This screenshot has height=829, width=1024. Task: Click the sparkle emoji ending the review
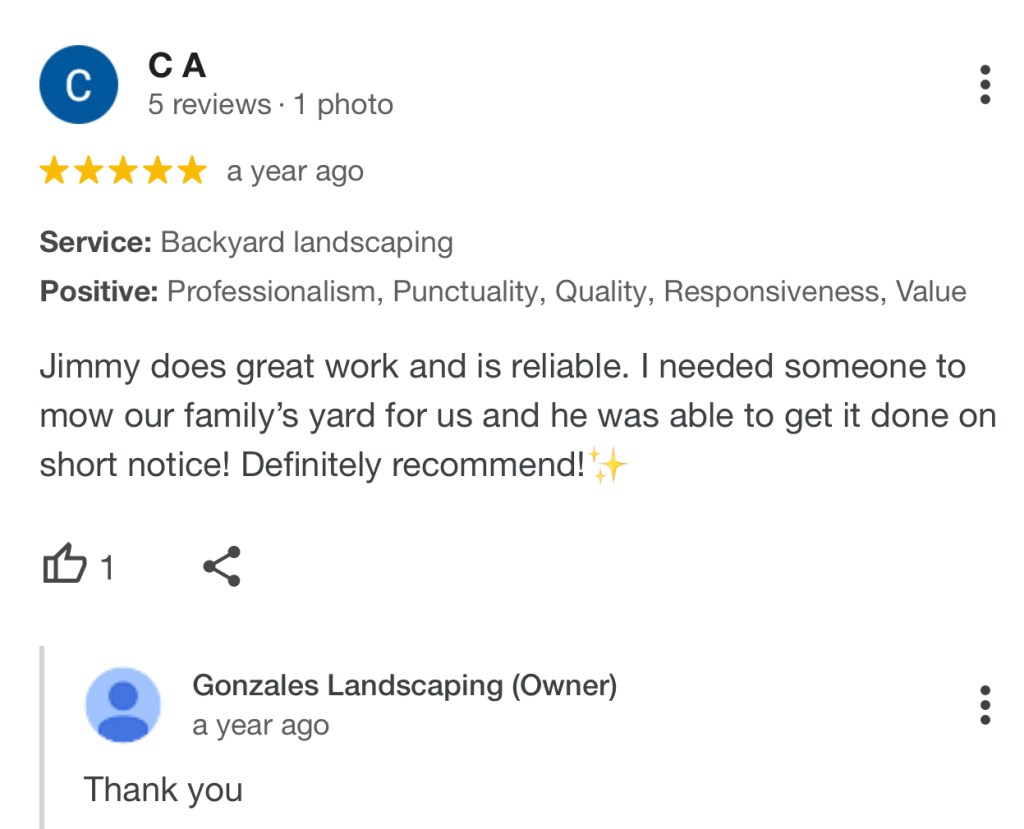[607, 465]
